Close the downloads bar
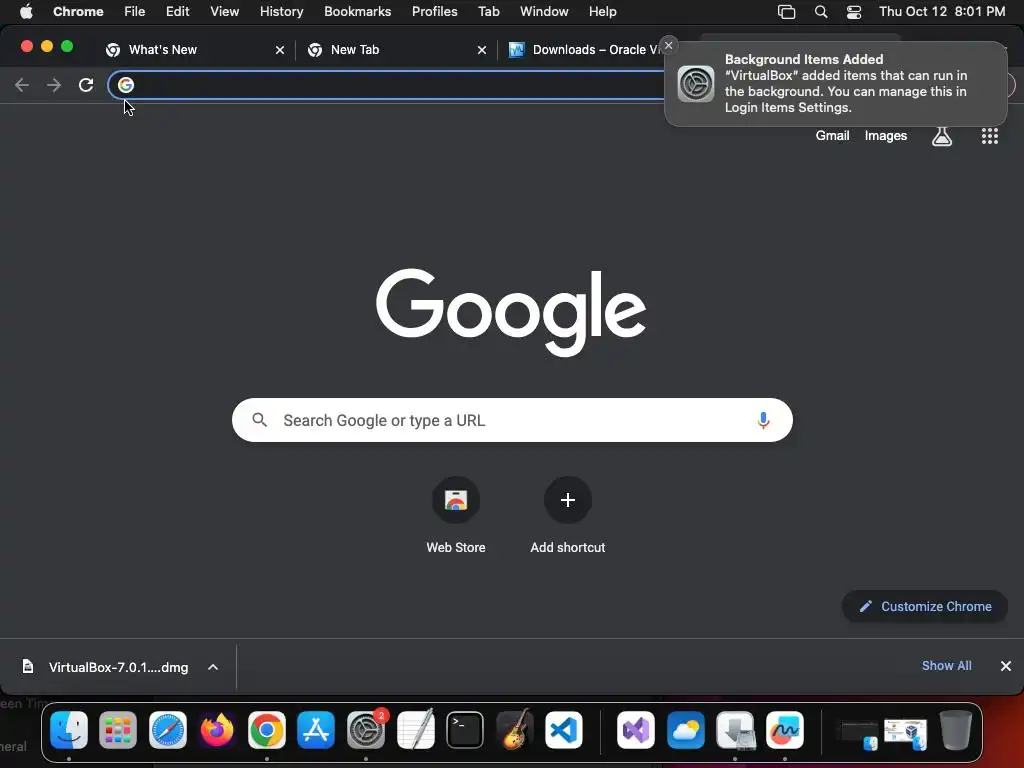The height and width of the screenshot is (768, 1024). [1006, 666]
